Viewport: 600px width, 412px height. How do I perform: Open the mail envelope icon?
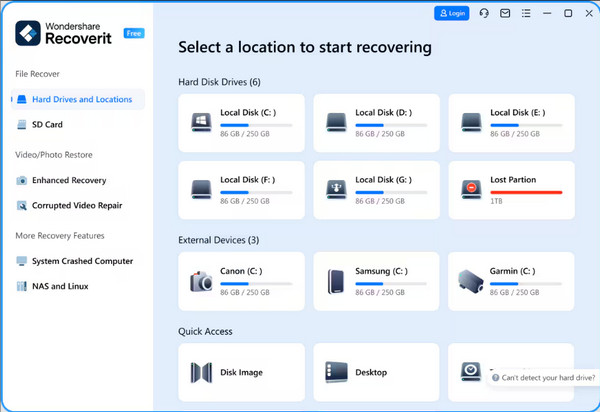(505, 13)
